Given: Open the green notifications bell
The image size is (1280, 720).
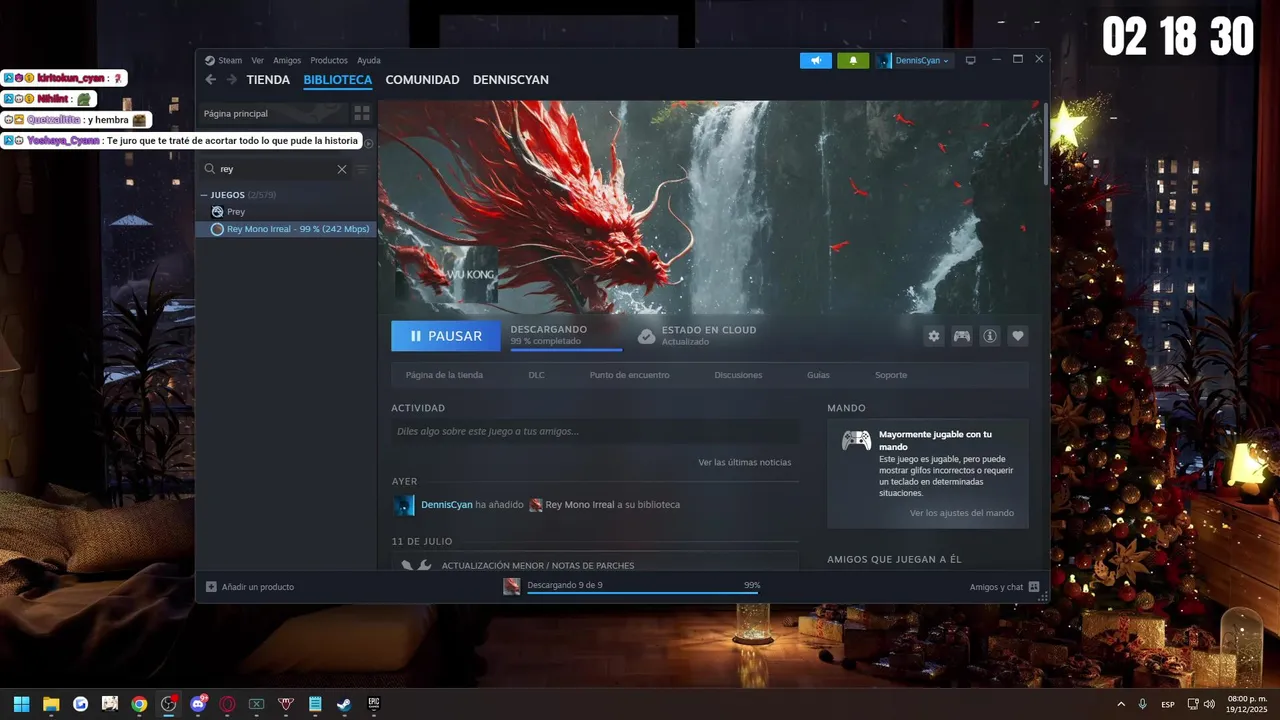Looking at the screenshot, I should pyautogui.click(x=853, y=60).
